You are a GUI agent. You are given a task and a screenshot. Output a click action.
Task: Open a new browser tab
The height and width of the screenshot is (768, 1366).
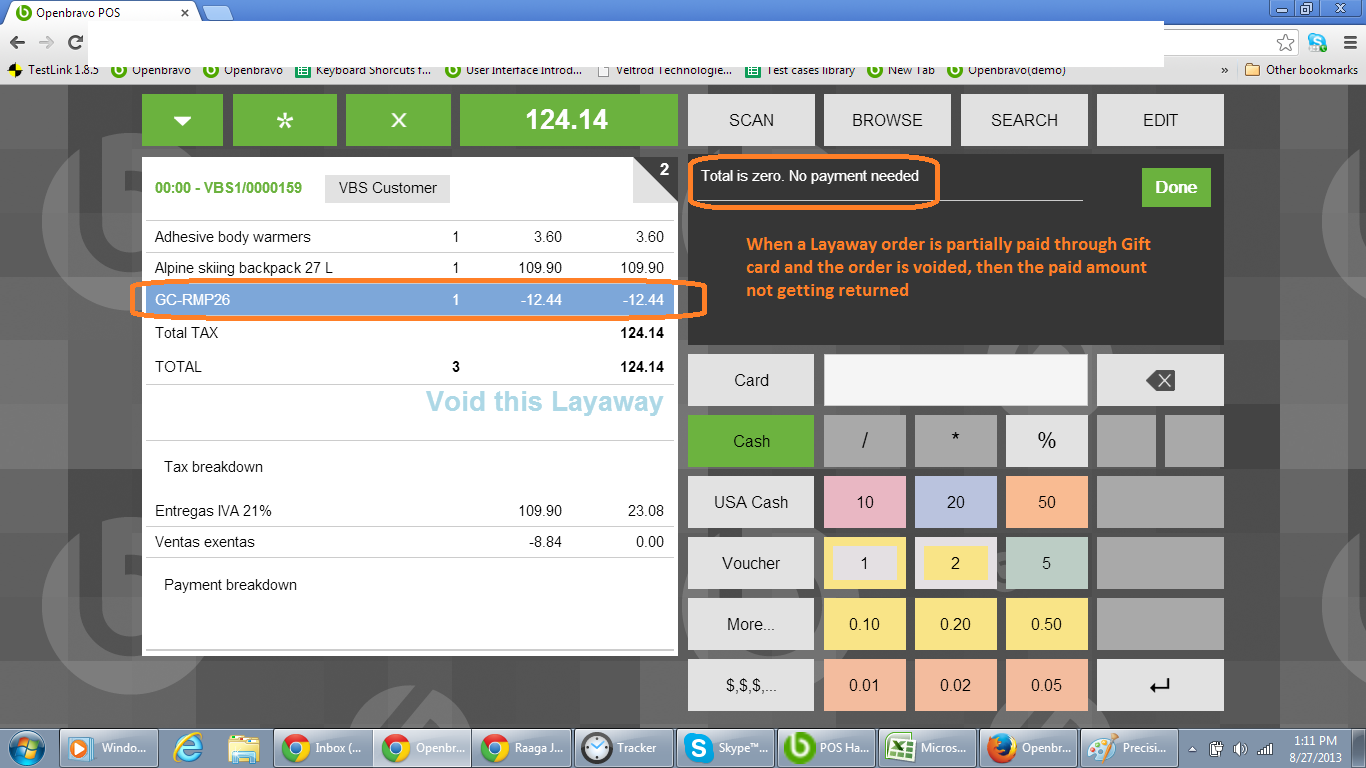218,13
